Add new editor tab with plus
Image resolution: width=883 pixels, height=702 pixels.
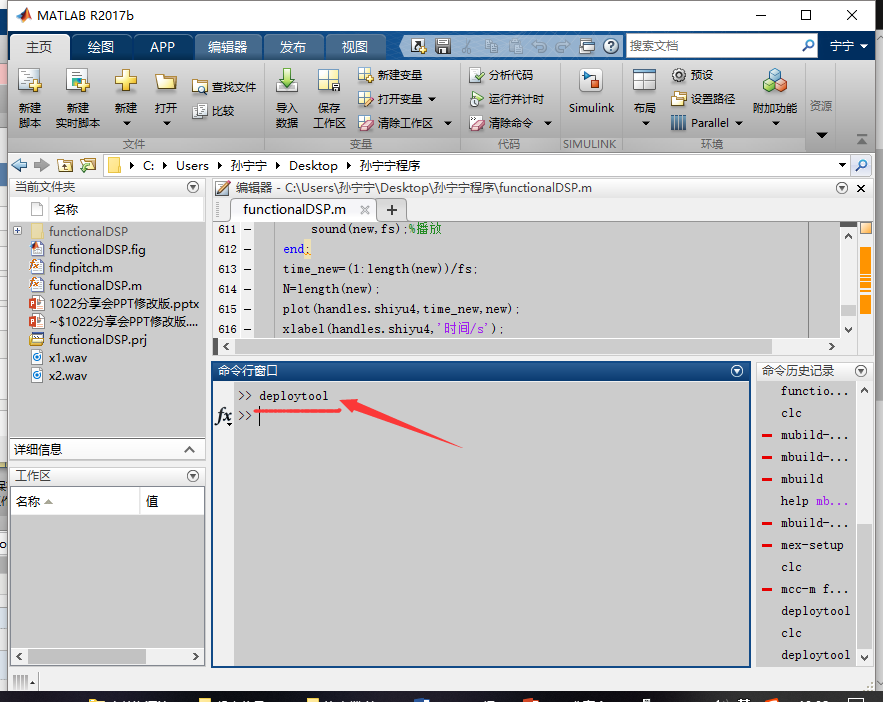point(392,210)
